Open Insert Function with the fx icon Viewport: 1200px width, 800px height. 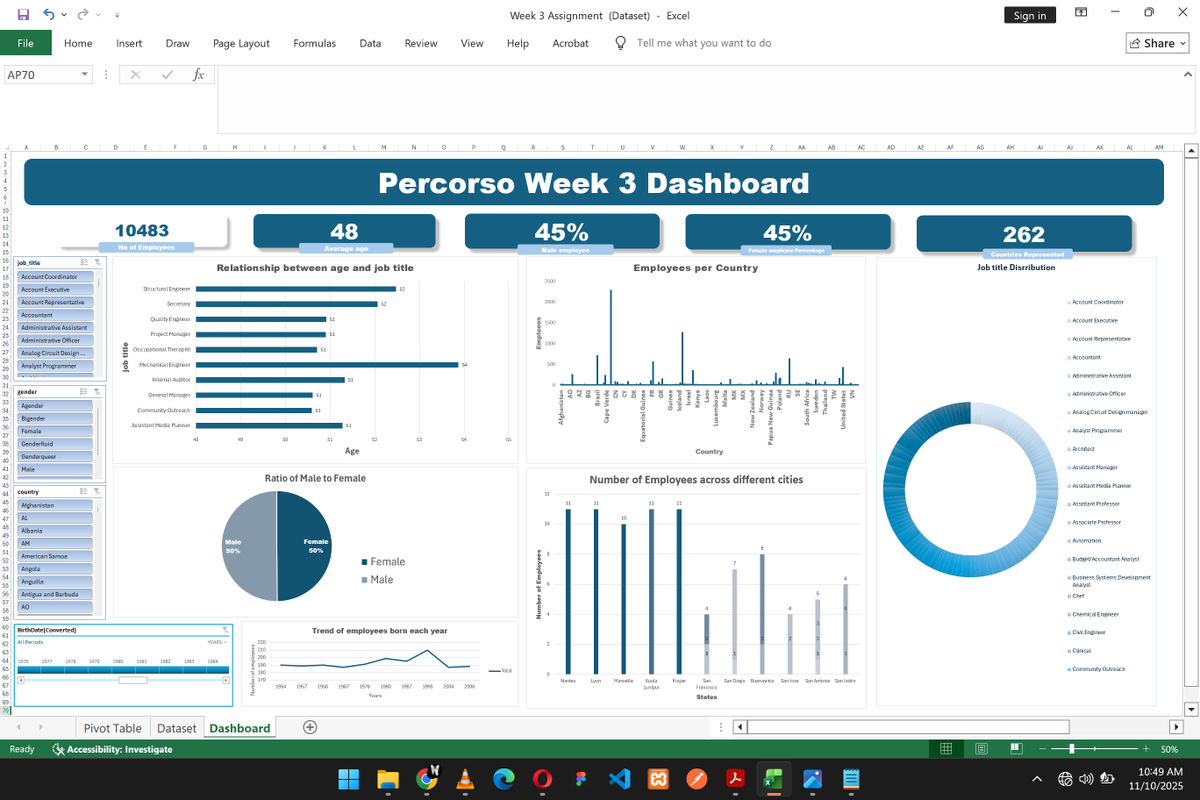click(x=198, y=74)
